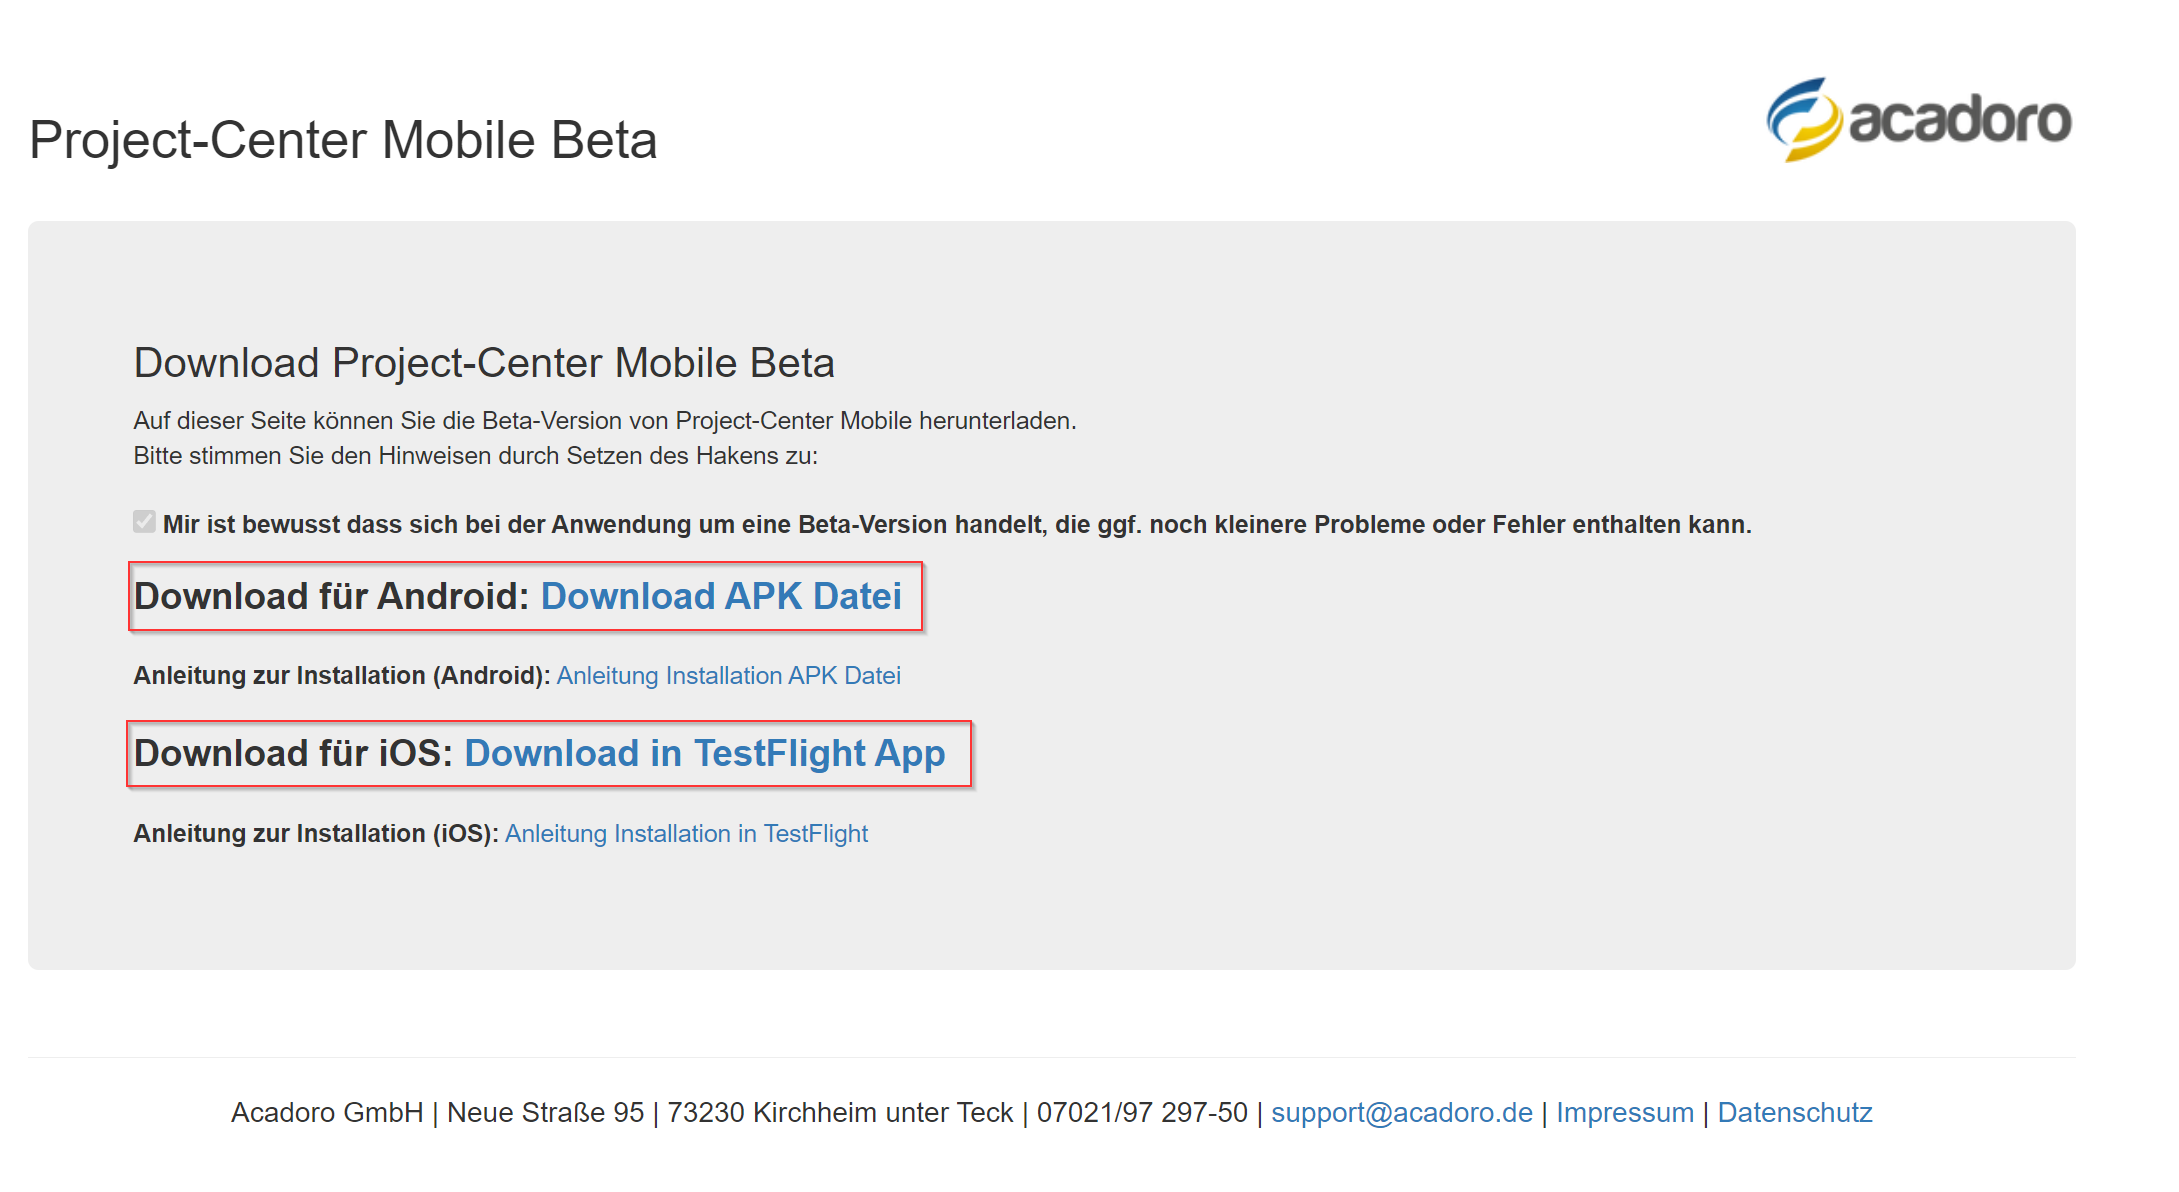Toggle the beta-version acknowledgment checkbox
This screenshot has width=2179, height=1192.
pos(144,522)
